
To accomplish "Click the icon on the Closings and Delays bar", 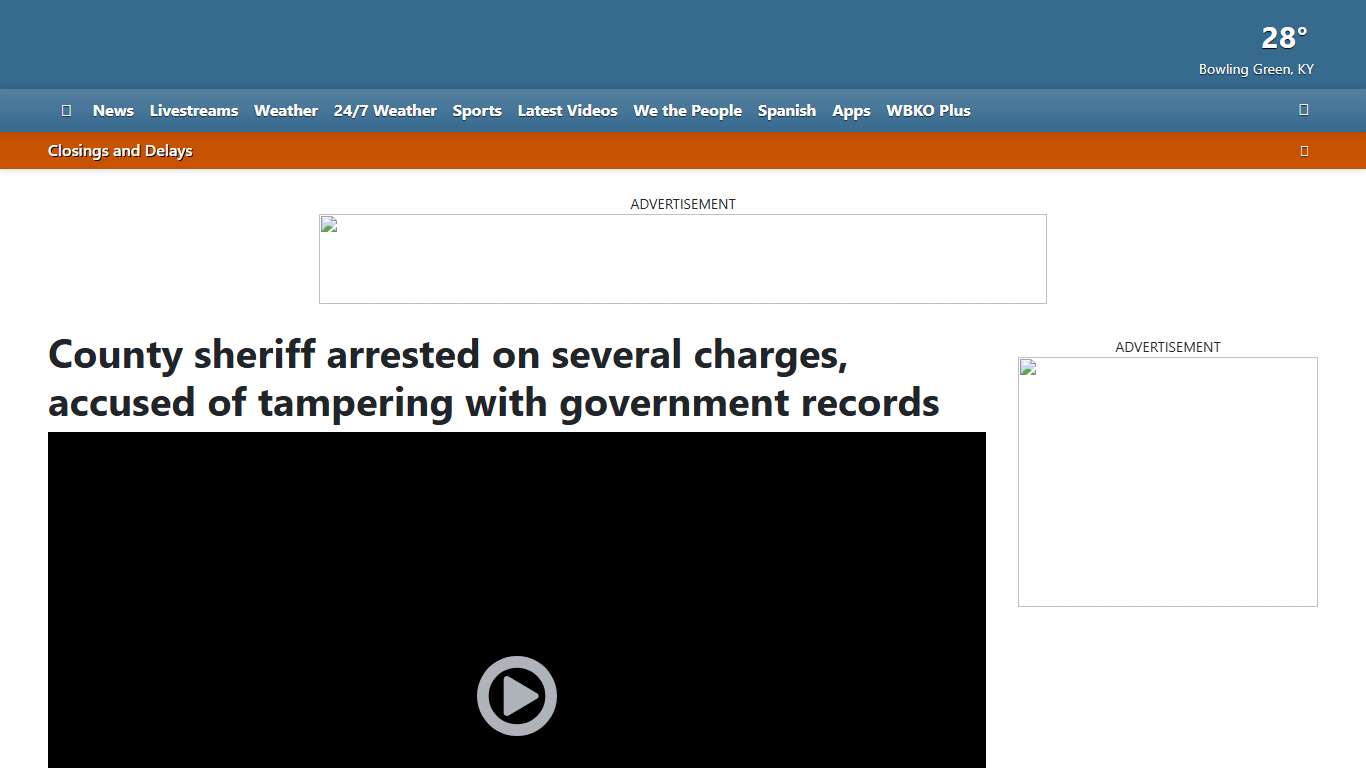I will coord(1304,150).
